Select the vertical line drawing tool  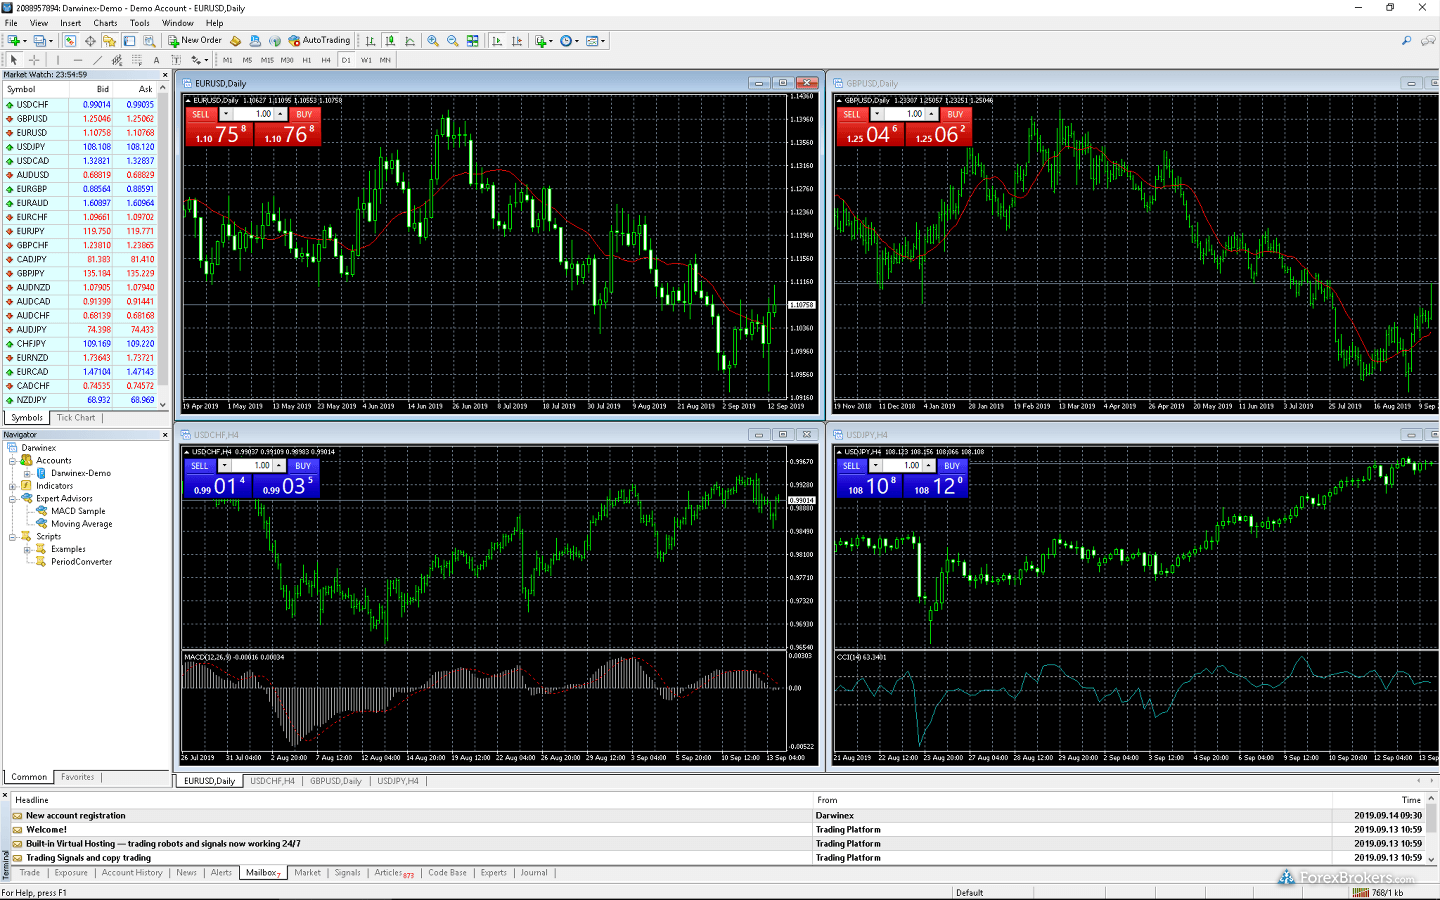click(x=58, y=60)
